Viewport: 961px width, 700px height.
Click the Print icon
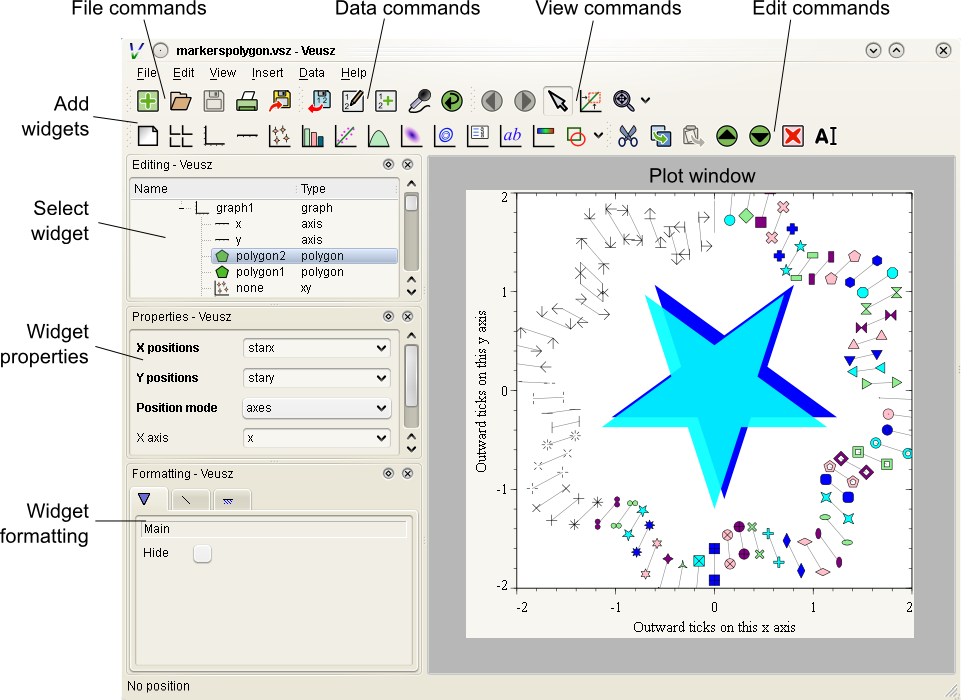point(246,101)
